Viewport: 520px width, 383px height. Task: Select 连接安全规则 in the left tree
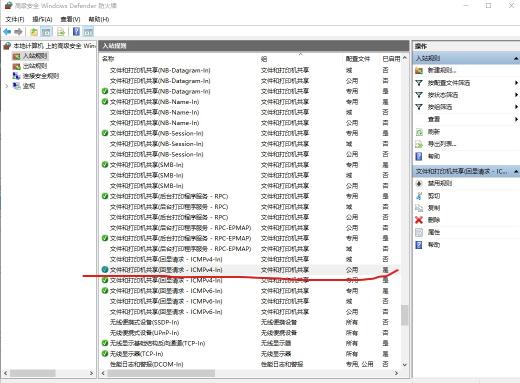point(41,76)
